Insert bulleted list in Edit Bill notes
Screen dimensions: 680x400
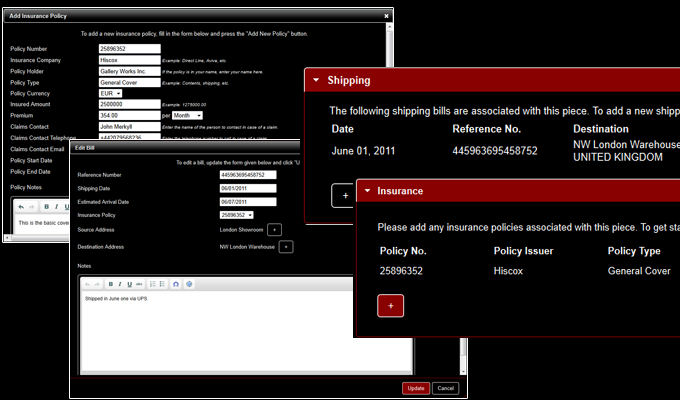162,284
